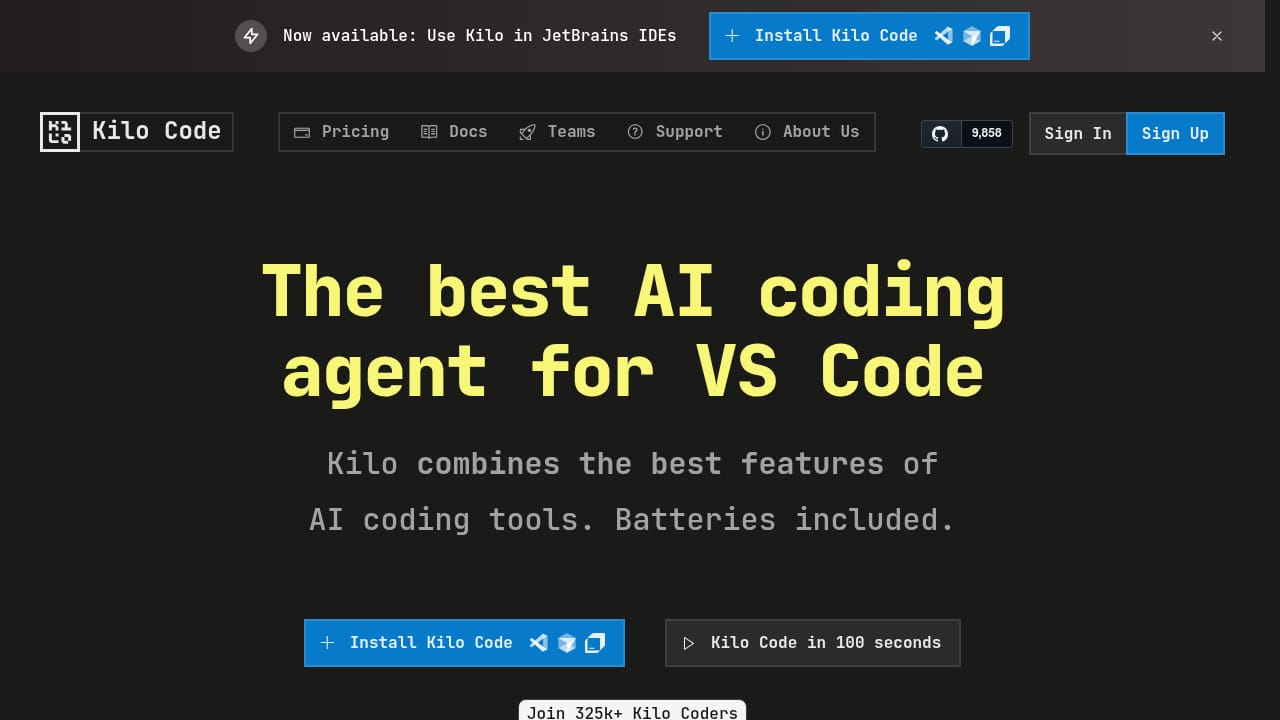The image size is (1280, 720).
Task: Click the play triangle icon on video button
Action: pyautogui.click(x=688, y=643)
